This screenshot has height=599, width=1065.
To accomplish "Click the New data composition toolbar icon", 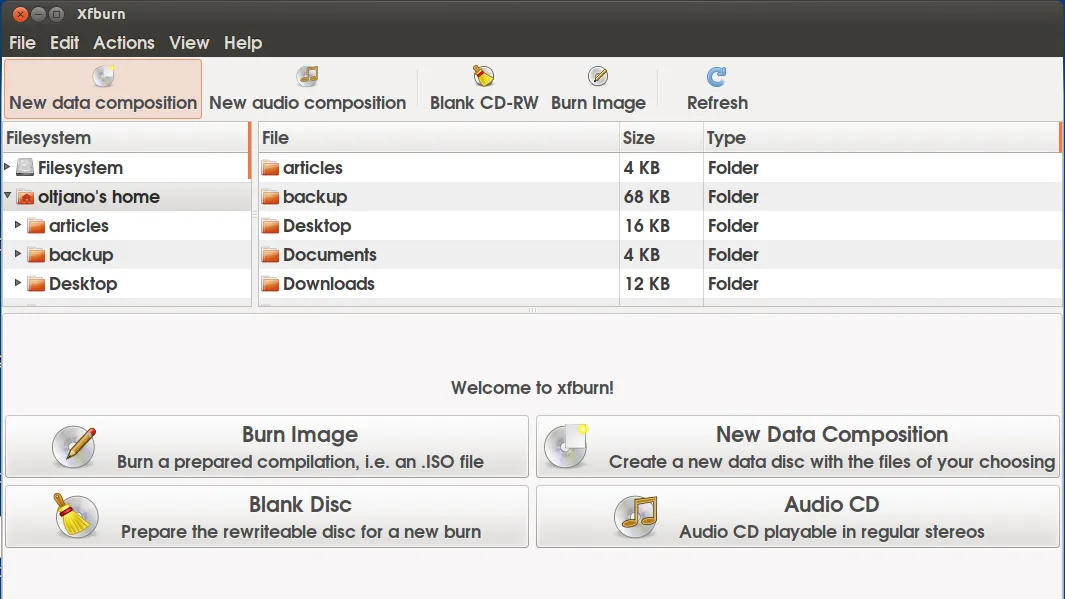I will [x=103, y=76].
